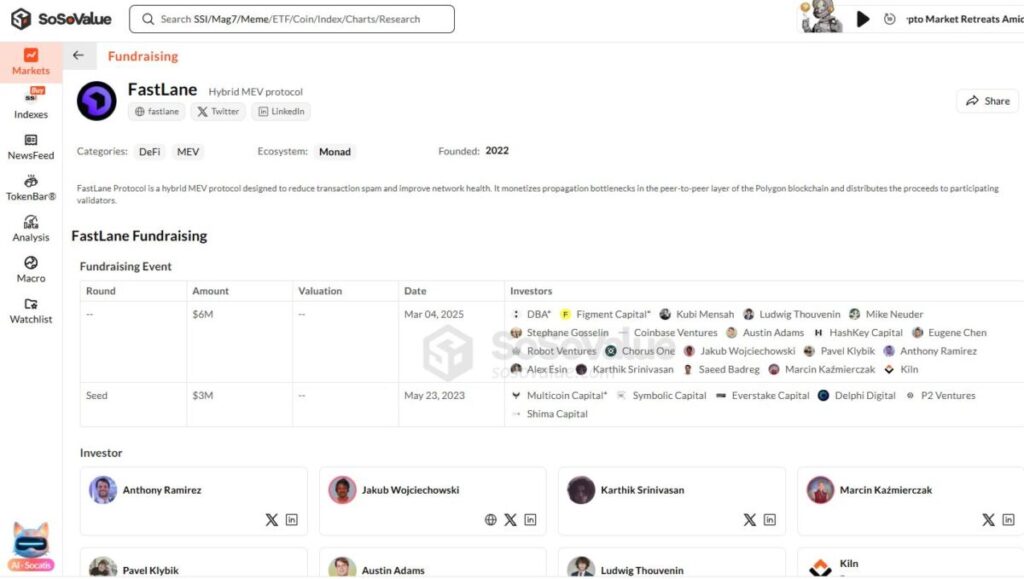Open the fastlane website link
The height and width of the screenshot is (579, 1024).
click(x=157, y=112)
